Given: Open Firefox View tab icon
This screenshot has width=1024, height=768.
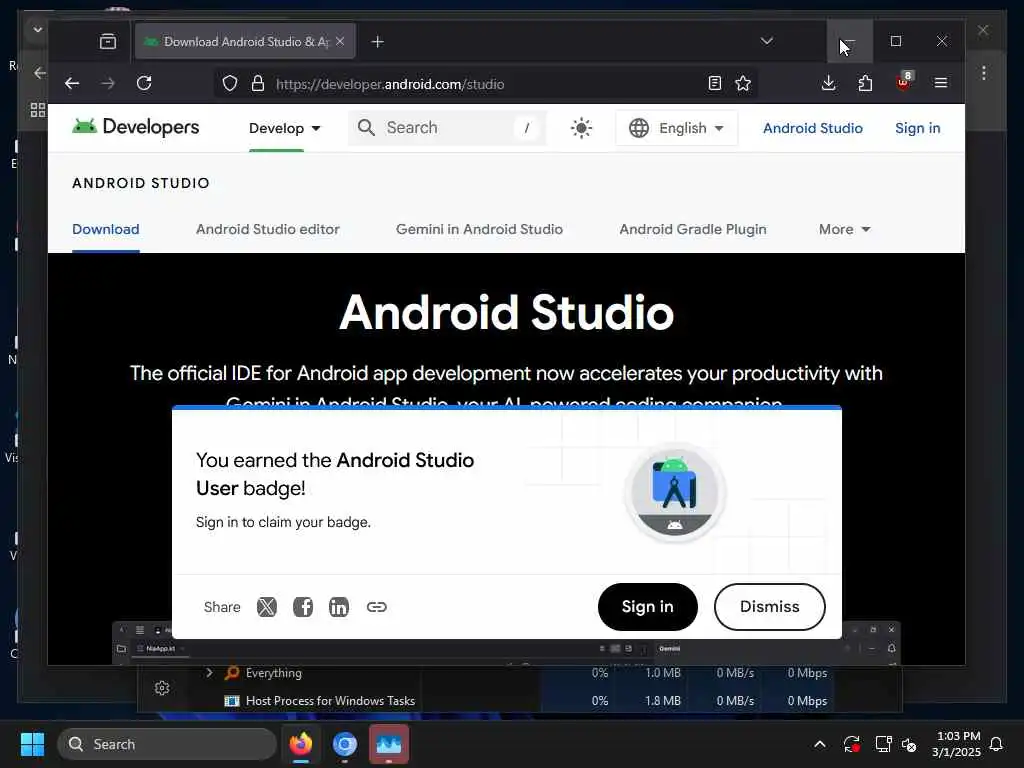Looking at the screenshot, I should (108, 42).
